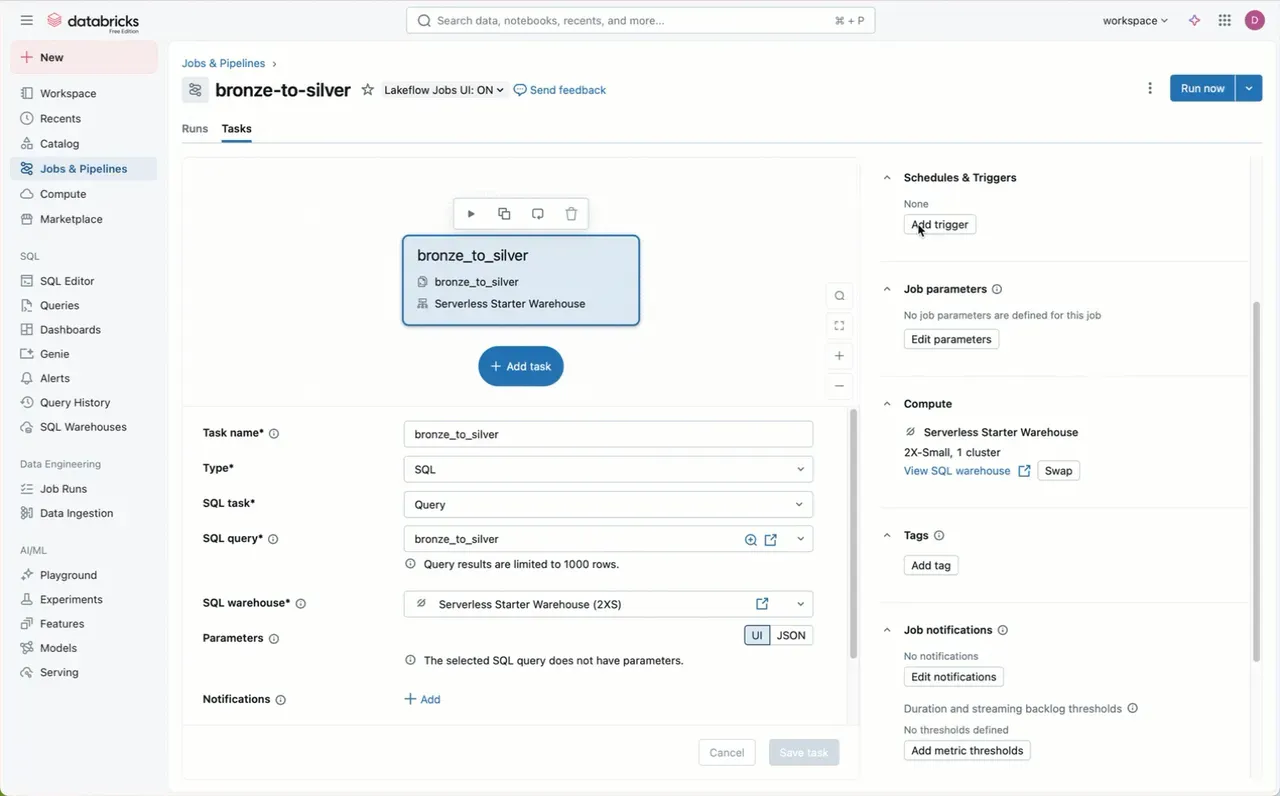Collapse the Schedules & Triggers section
This screenshot has width=1280, height=796.
(x=887, y=178)
